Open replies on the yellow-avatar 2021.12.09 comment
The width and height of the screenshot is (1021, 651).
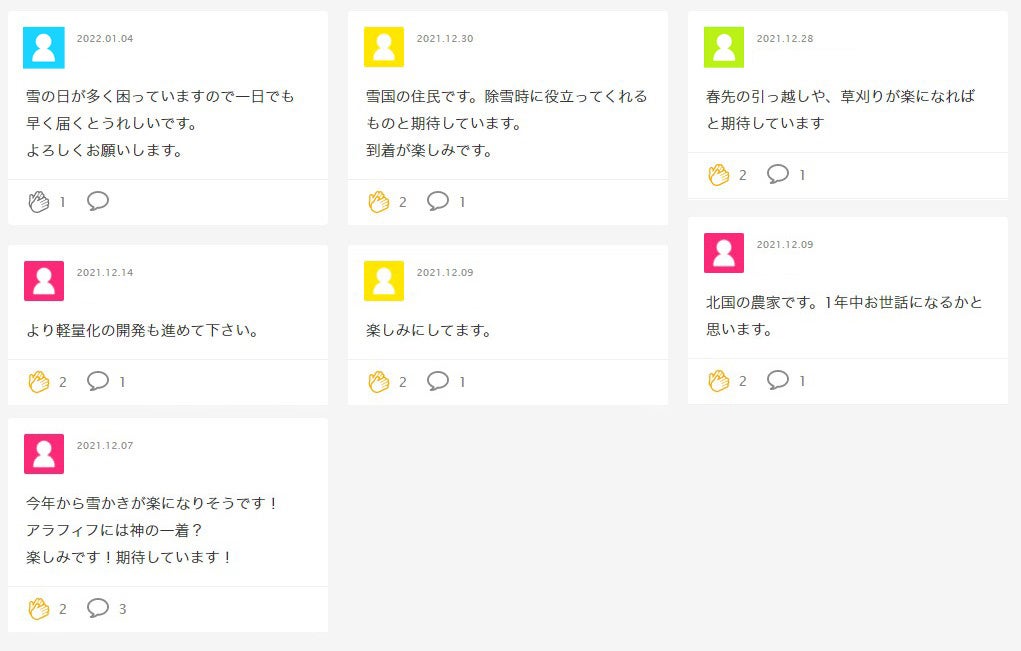click(x=438, y=381)
